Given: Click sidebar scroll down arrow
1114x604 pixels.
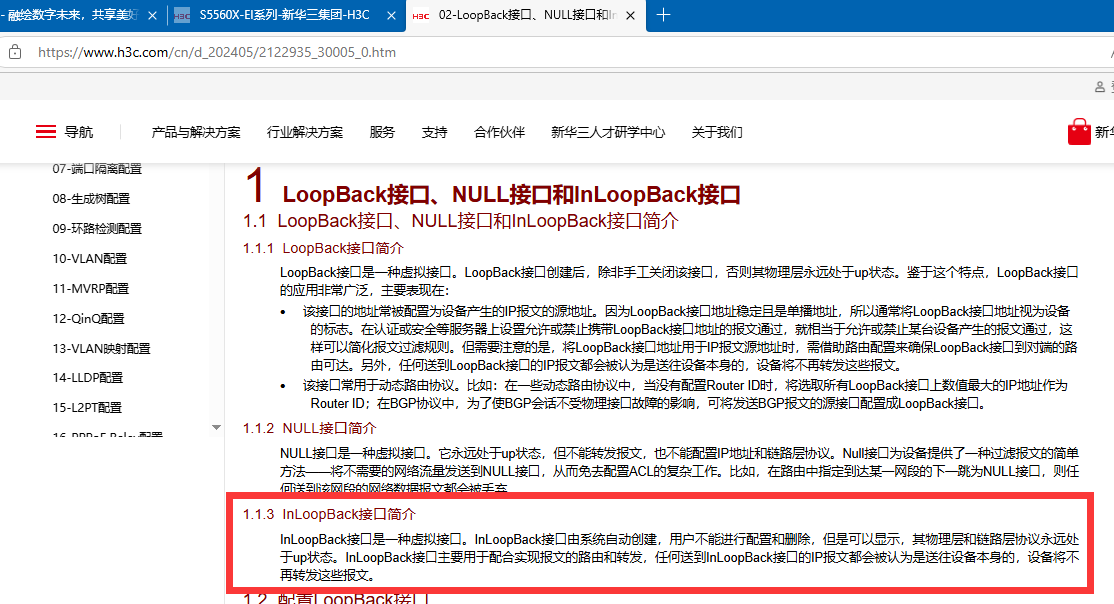Looking at the screenshot, I should [216, 428].
